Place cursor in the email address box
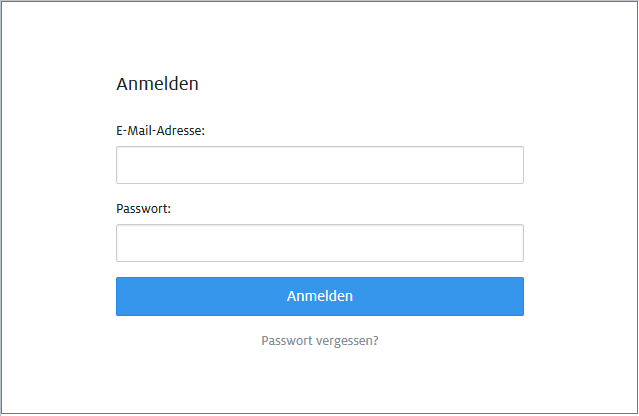The width and height of the screenshot is (639, 416). [319, 165]
